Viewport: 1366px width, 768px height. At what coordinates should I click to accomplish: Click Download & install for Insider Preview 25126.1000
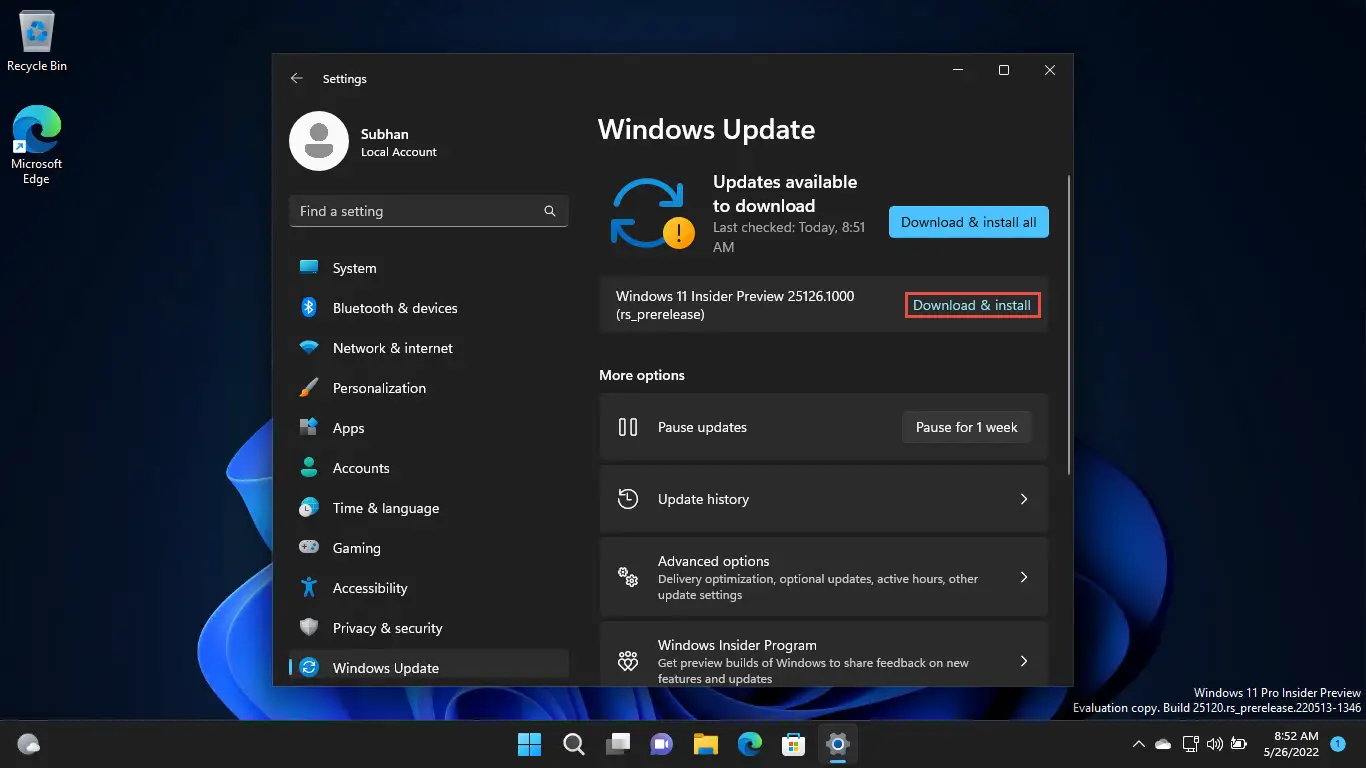(972, 305)
